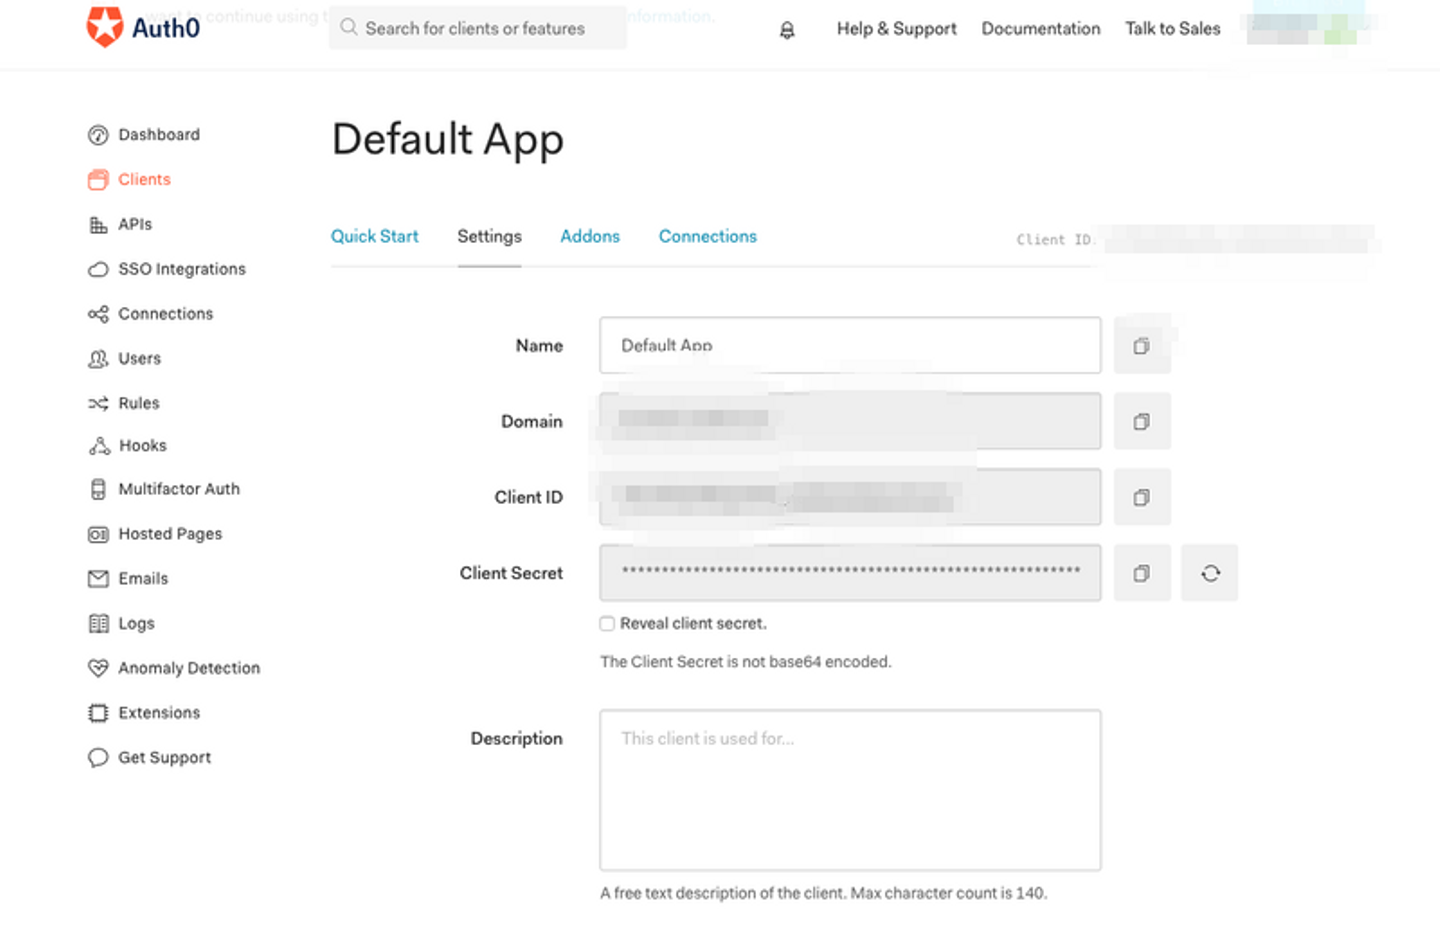Screen dimensions: 1440x925
Task: Open Multifactor Auth in sidebar
Action: click(178, 489)
